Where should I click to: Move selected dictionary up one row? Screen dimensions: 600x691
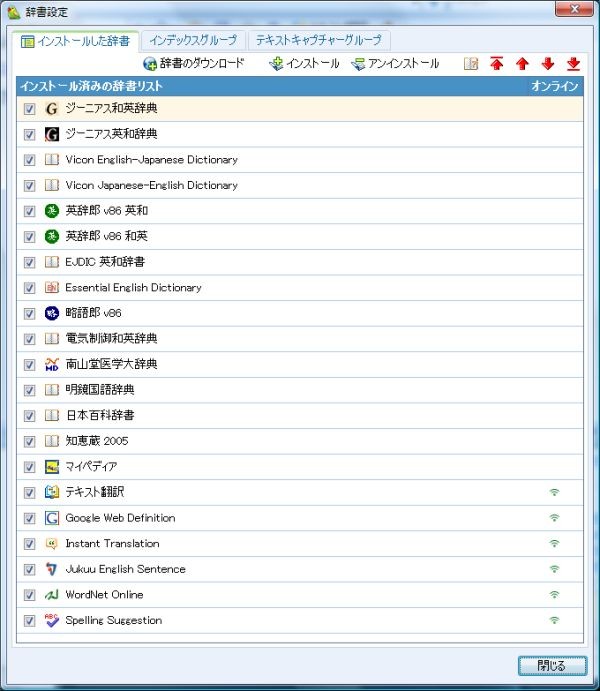coord(522,63)
